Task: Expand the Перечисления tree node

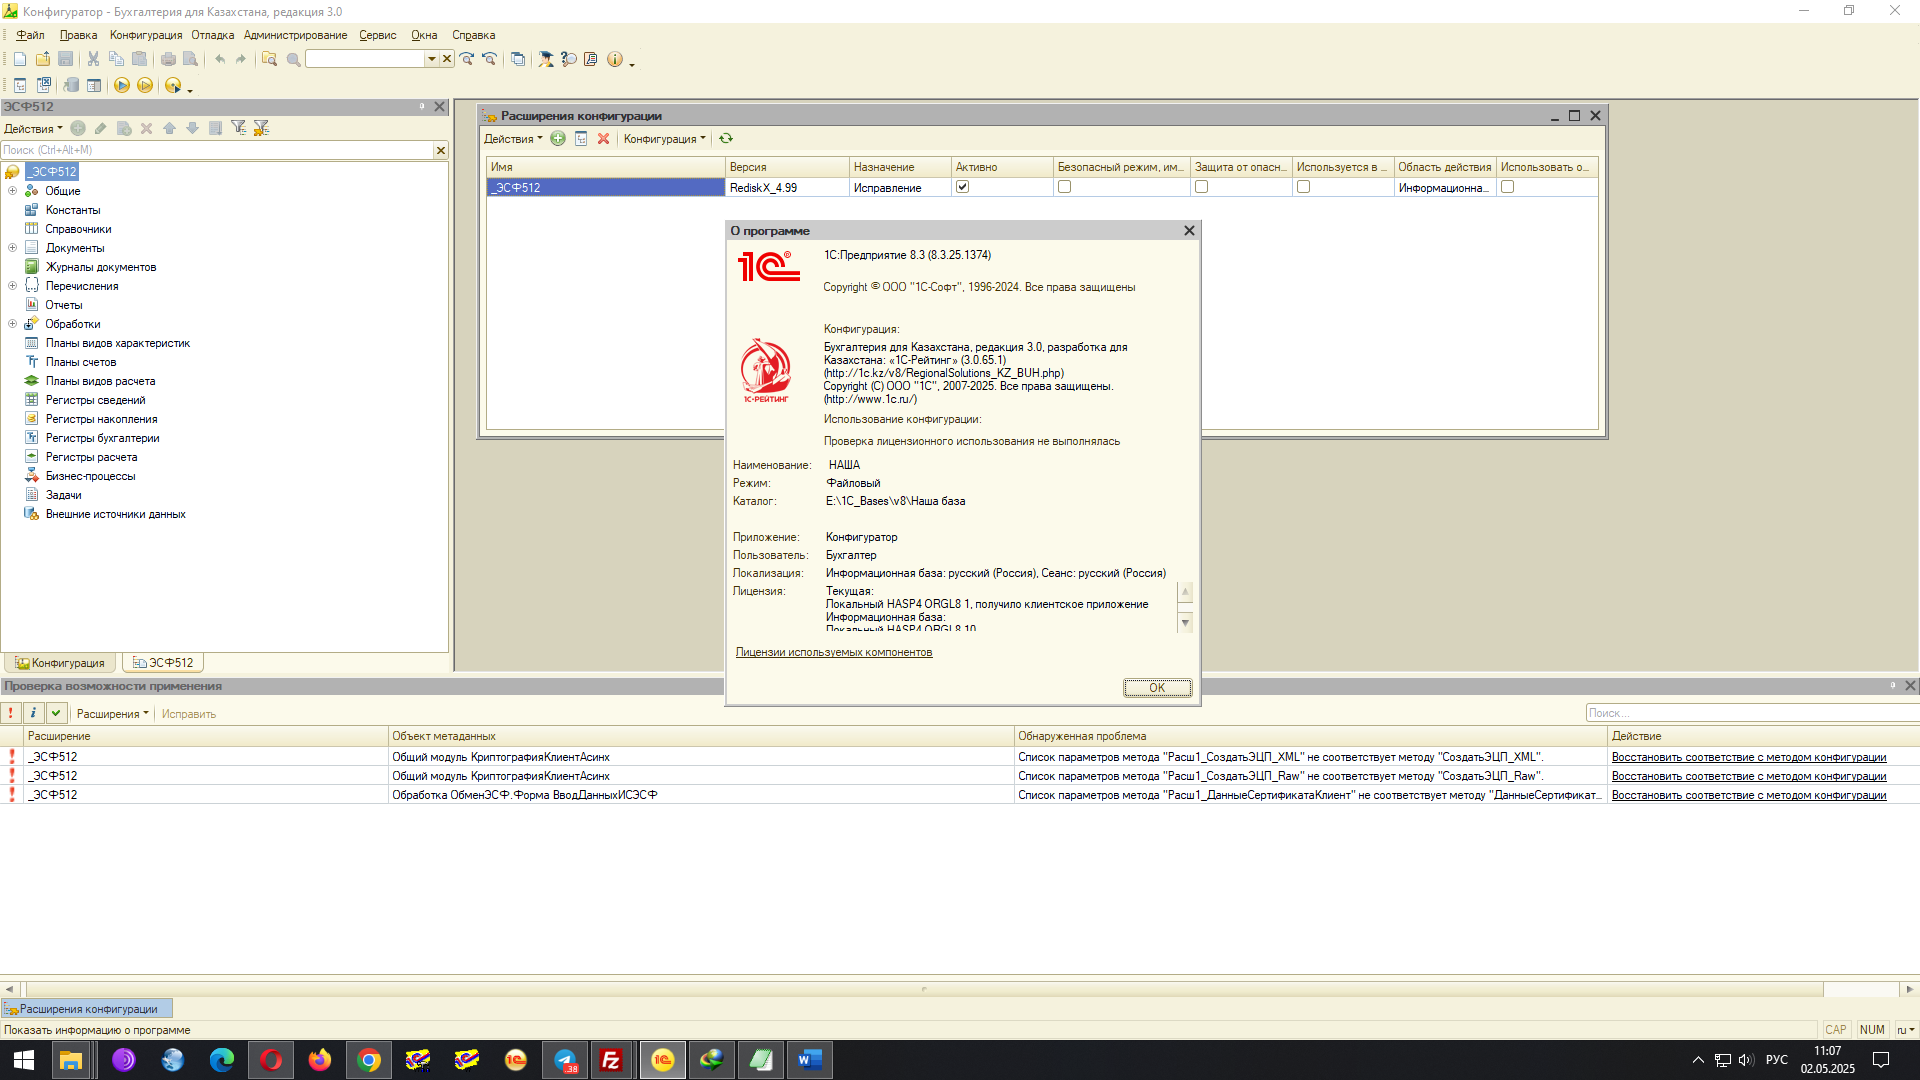Action: [12, 286]
